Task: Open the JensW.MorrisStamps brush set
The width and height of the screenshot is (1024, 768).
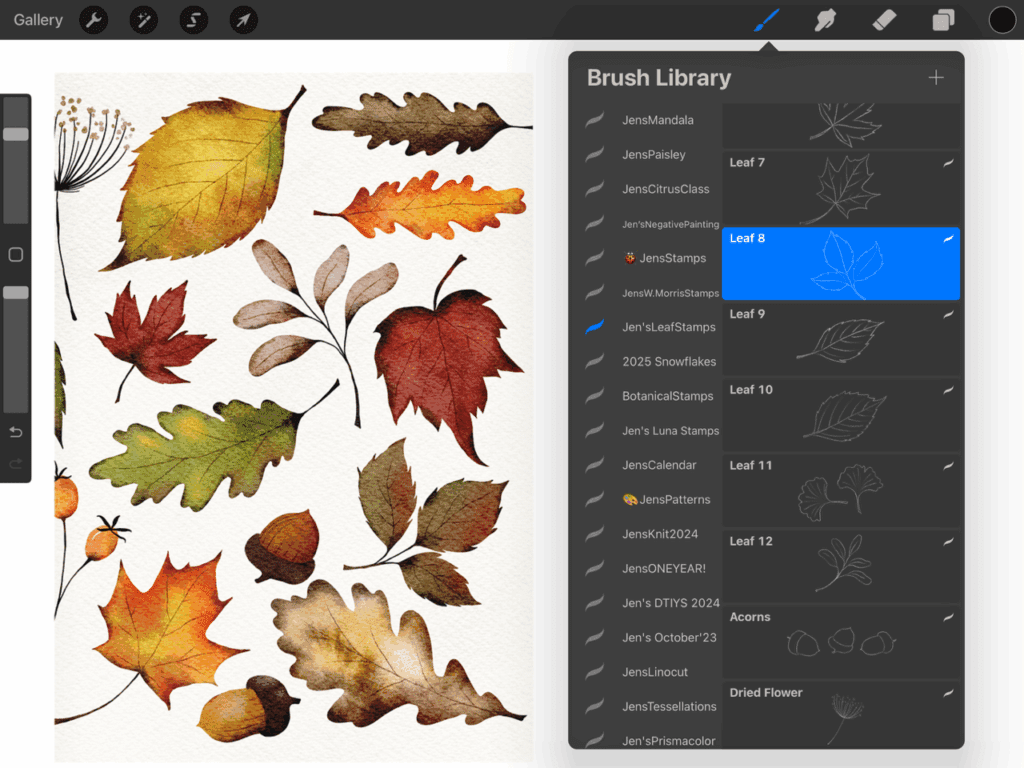Action: (670, 293)
